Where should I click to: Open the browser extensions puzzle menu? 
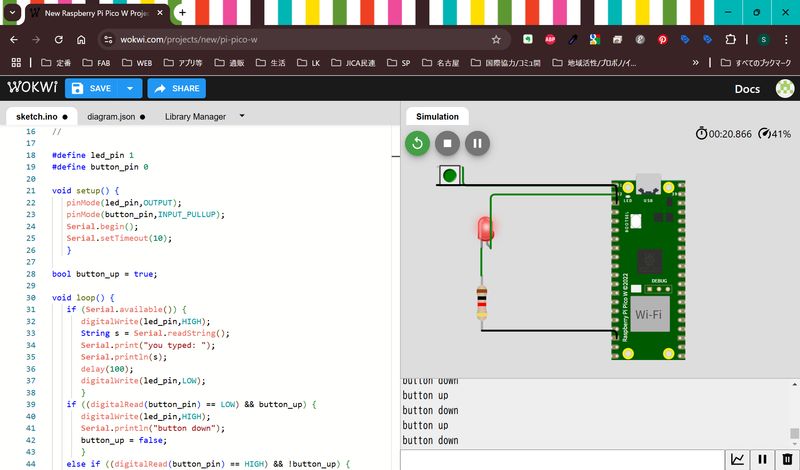[x=730, y=39]
